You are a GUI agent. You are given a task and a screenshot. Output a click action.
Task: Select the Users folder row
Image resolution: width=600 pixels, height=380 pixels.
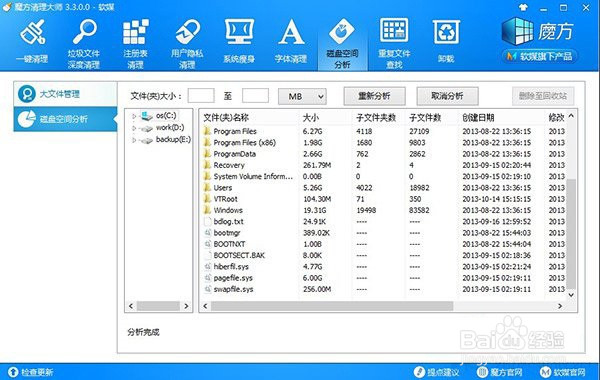[x=383, y=188]
